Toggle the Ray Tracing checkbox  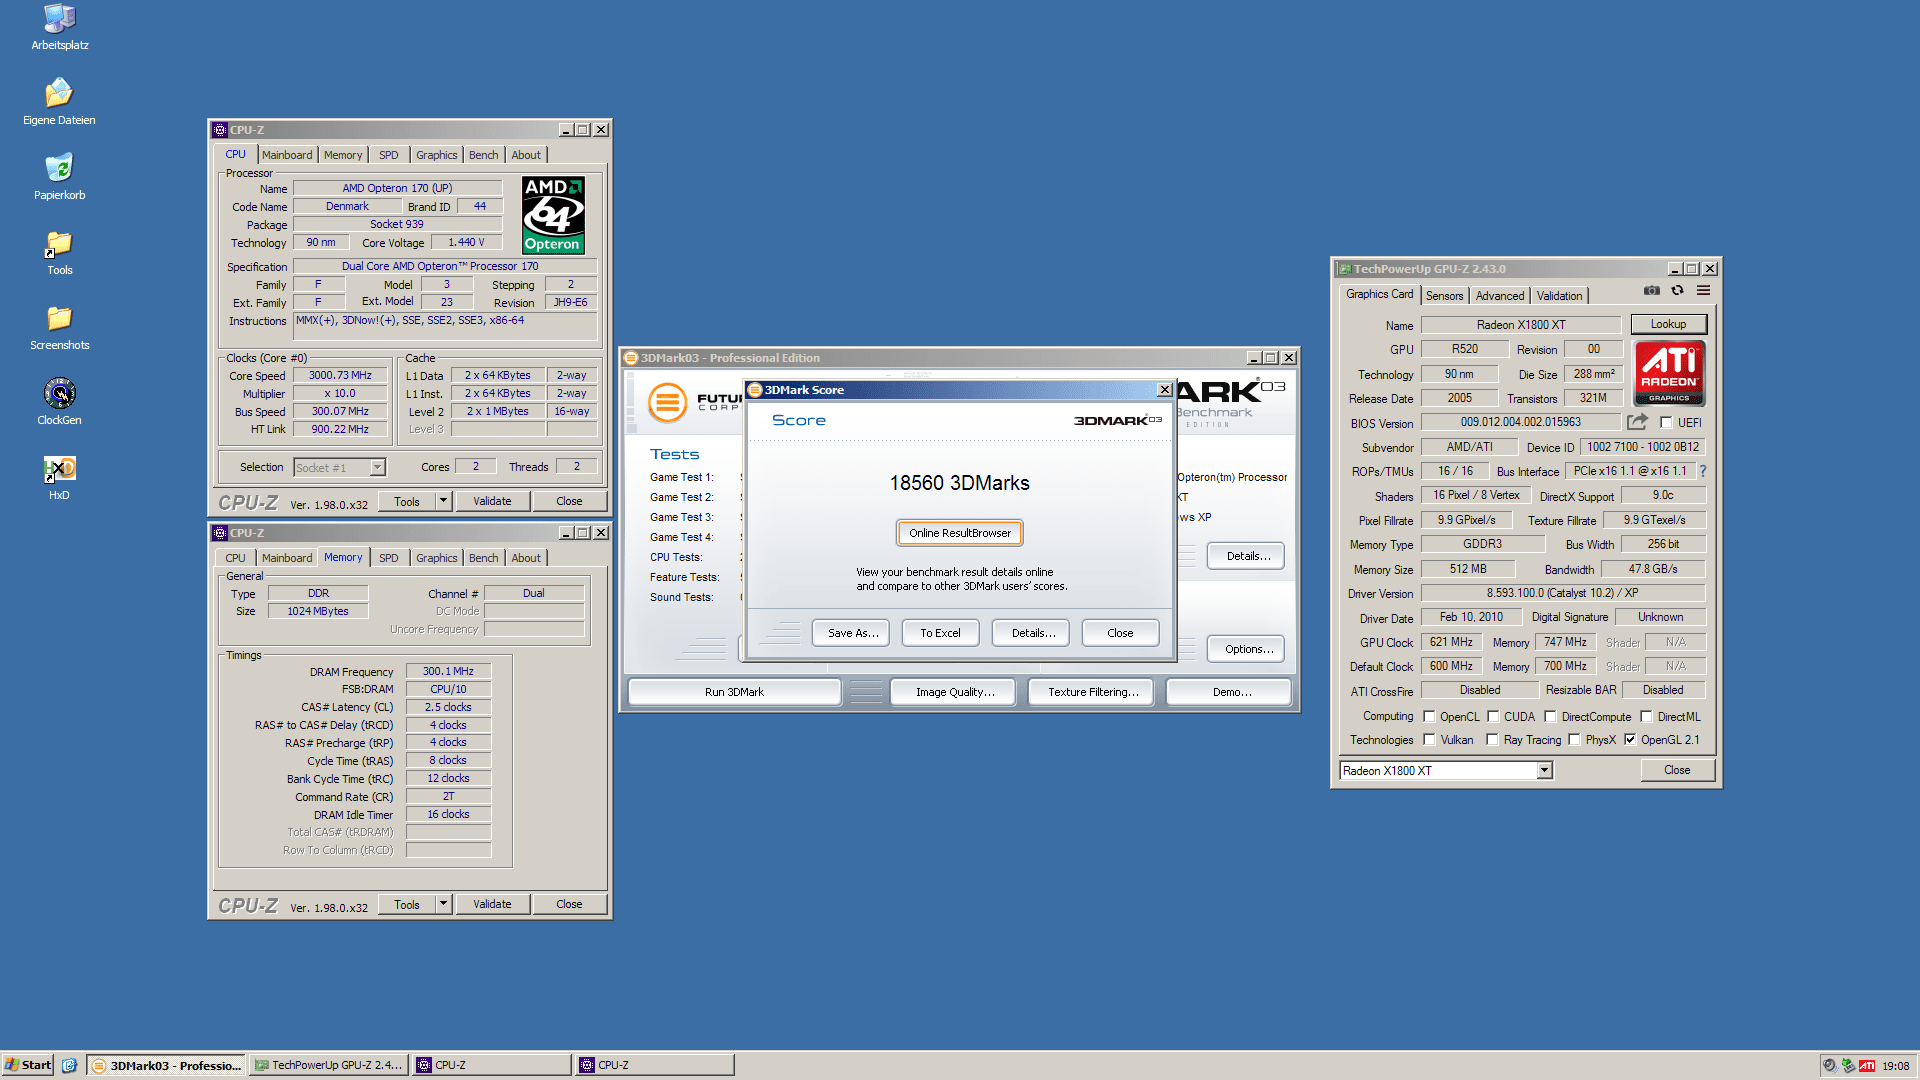pyautogui.click(x=1492, y=739)
